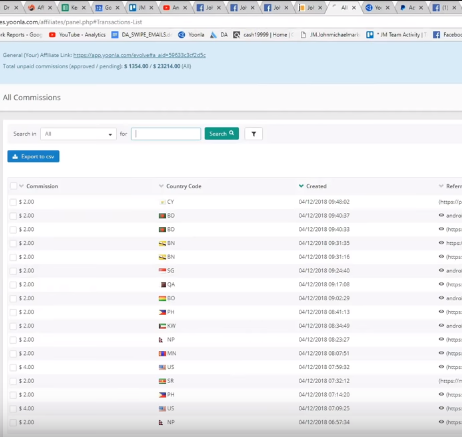
Task: Open YouTube Analytics bookmark
Action: (x=77, y=35)
